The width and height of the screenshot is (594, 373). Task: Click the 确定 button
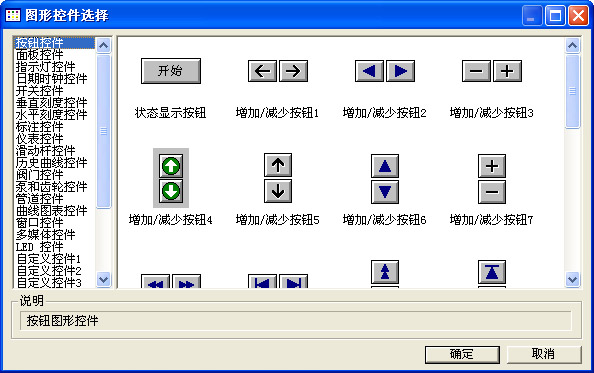(462, 354)
